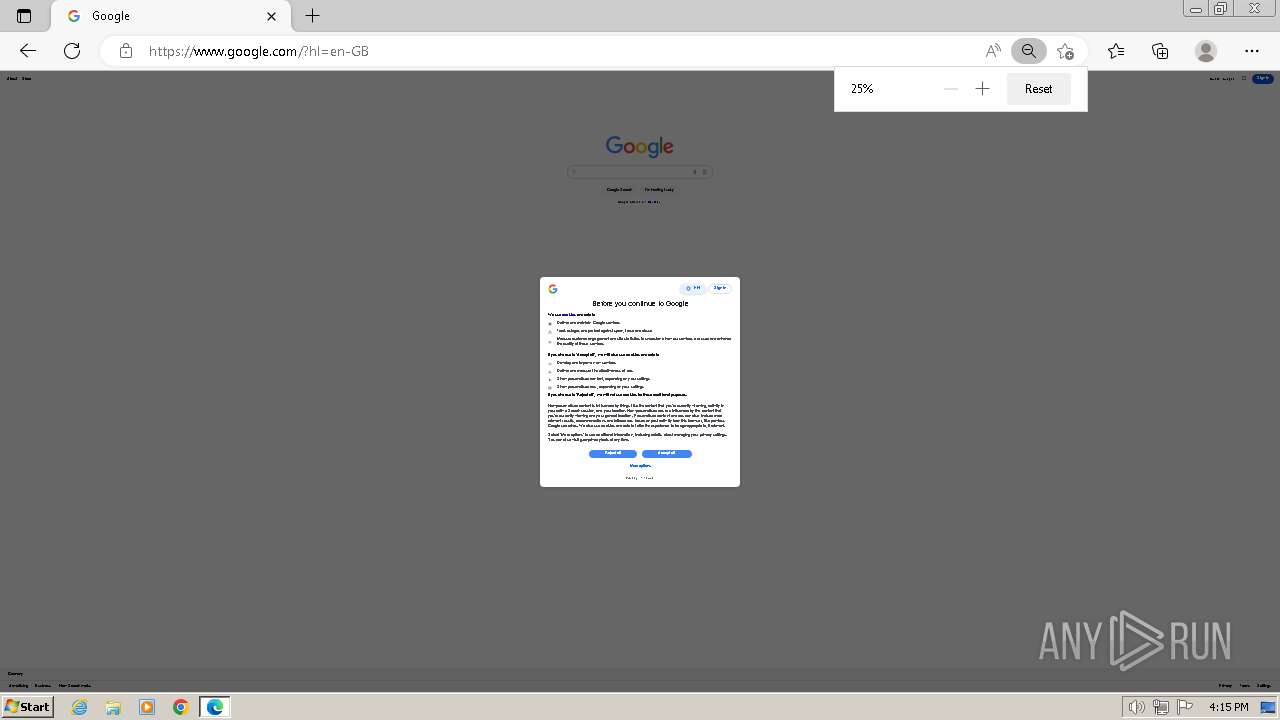Open More options in consent dialog

click(x=640, y=465)
